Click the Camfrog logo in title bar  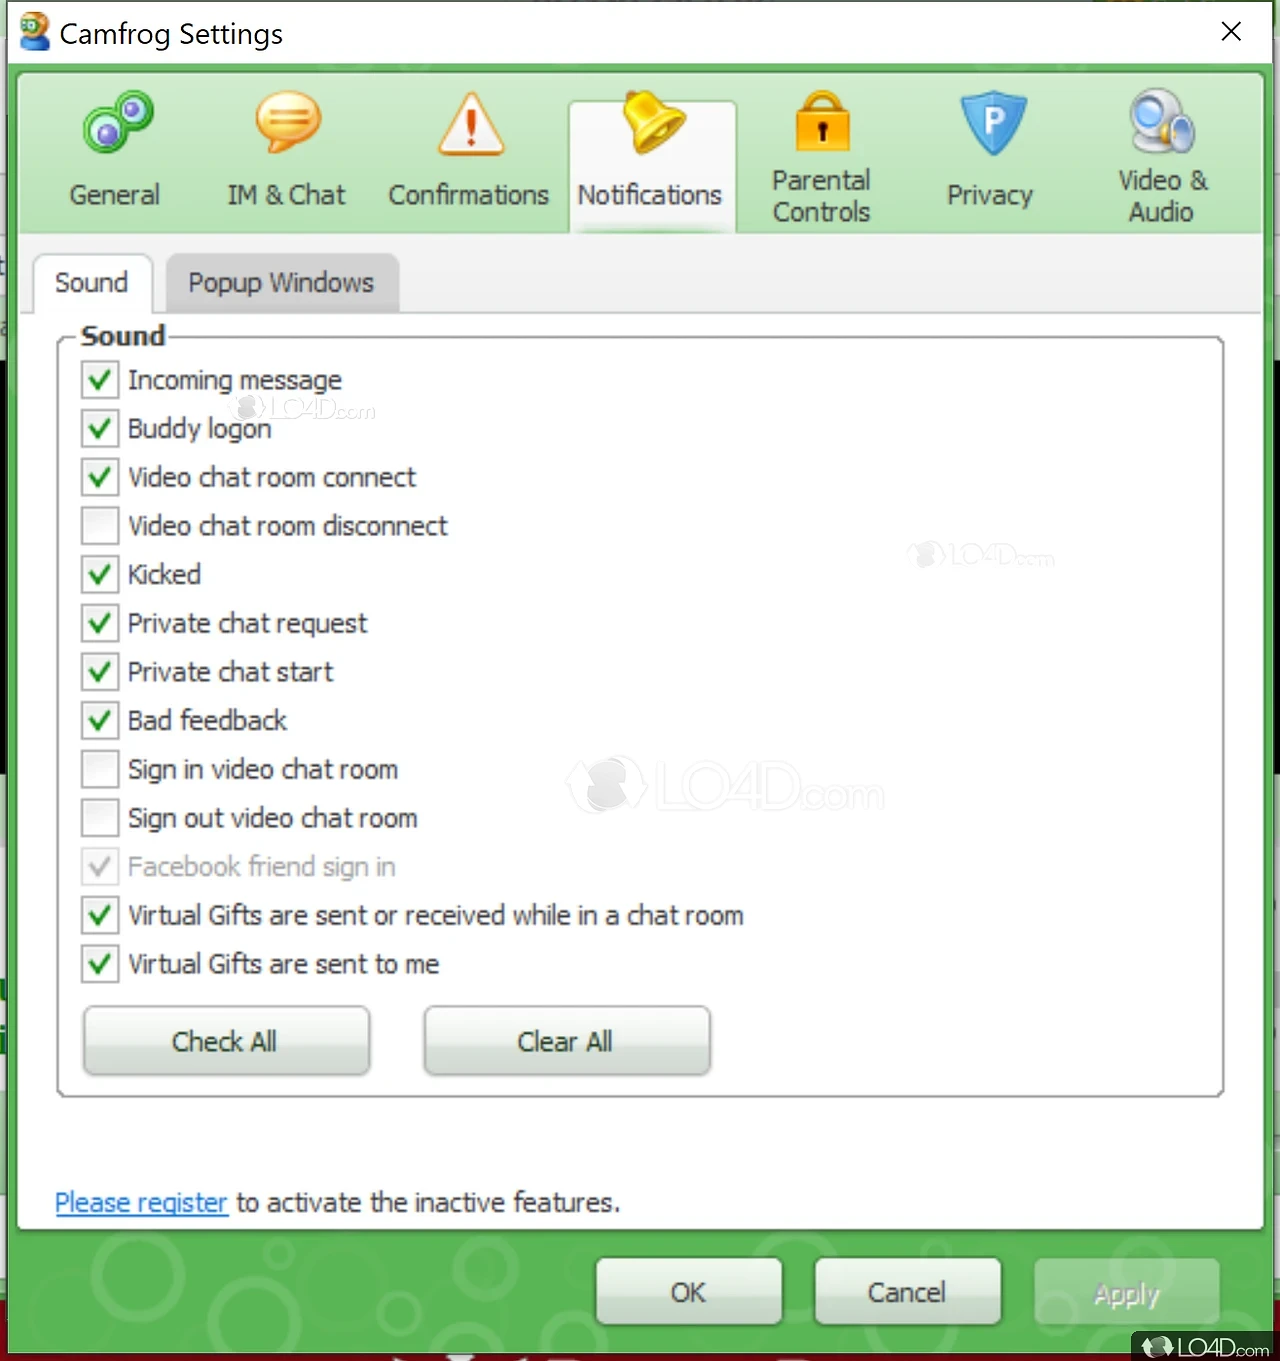pos(35,32)
